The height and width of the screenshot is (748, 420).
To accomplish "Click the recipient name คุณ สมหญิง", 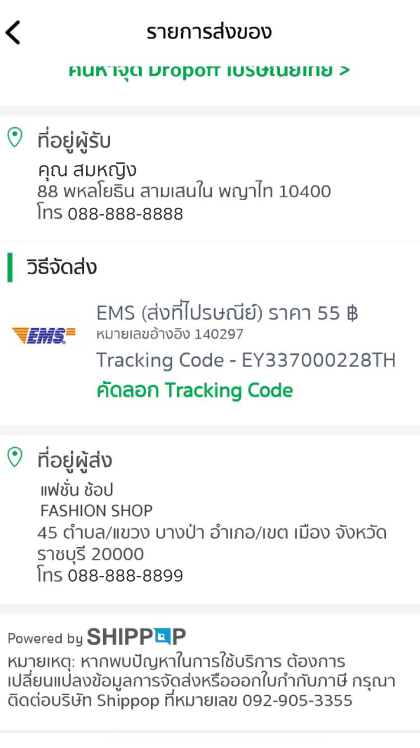I will 87,170.
